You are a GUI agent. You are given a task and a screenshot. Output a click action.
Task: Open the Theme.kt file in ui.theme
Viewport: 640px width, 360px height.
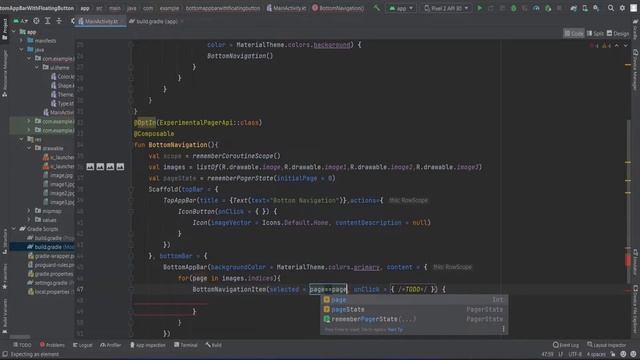[x=62, y=95]
